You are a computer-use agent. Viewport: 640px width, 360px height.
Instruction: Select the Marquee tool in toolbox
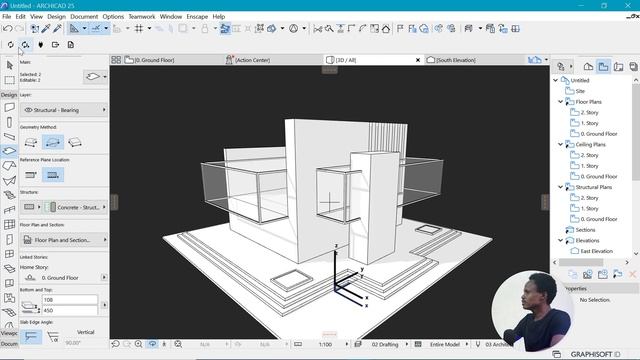point(9,80)
